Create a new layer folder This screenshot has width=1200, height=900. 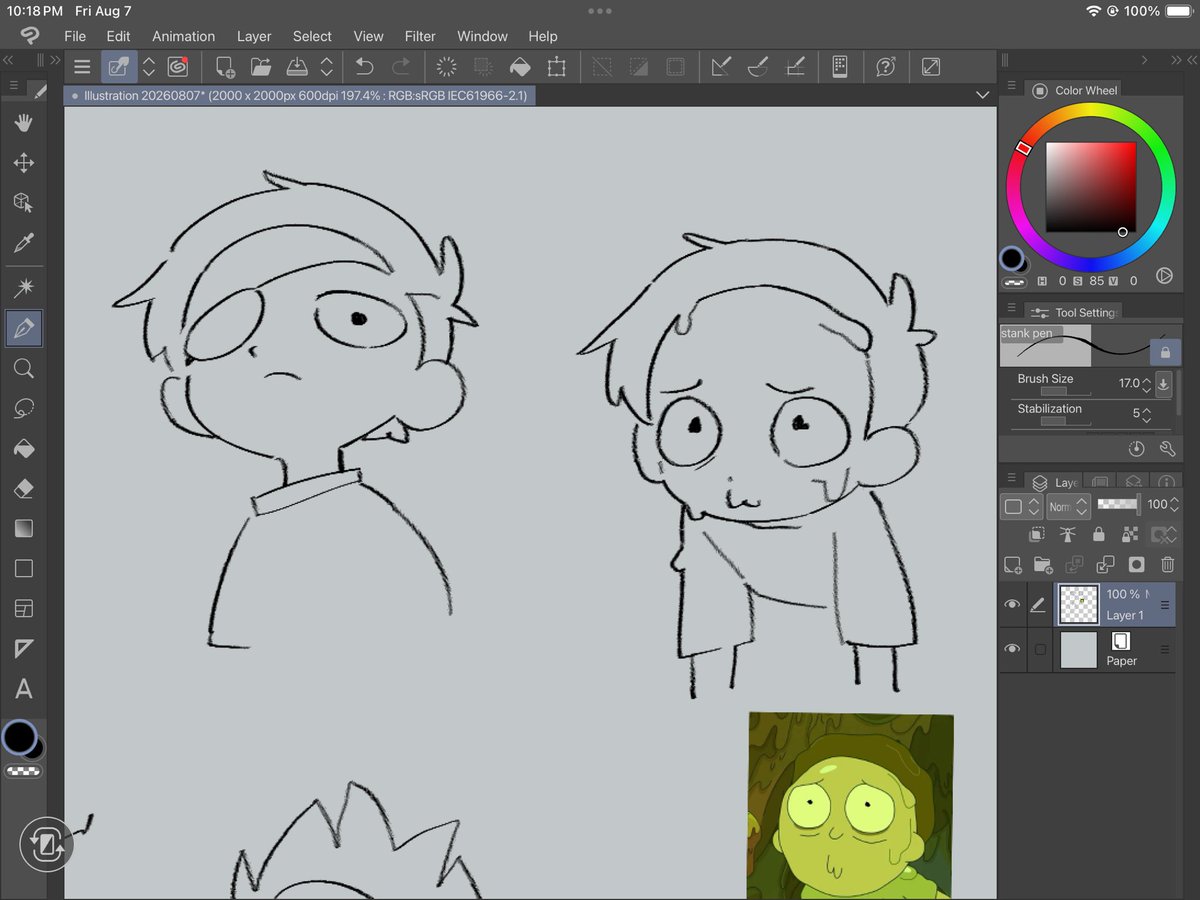pos(1043,565)
